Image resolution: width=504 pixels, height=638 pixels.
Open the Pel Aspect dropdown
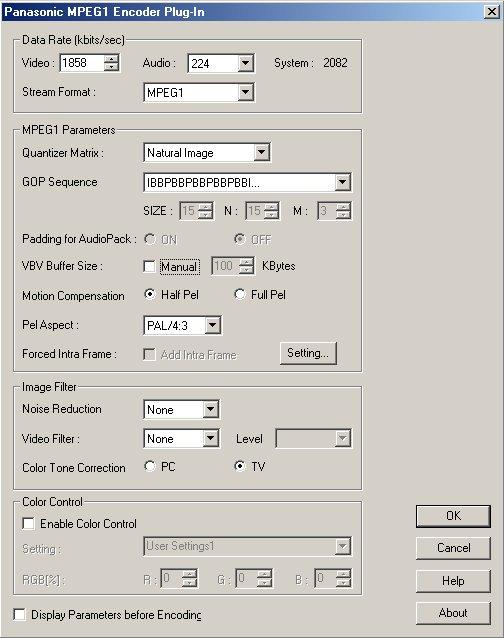(x=212, y=325)
